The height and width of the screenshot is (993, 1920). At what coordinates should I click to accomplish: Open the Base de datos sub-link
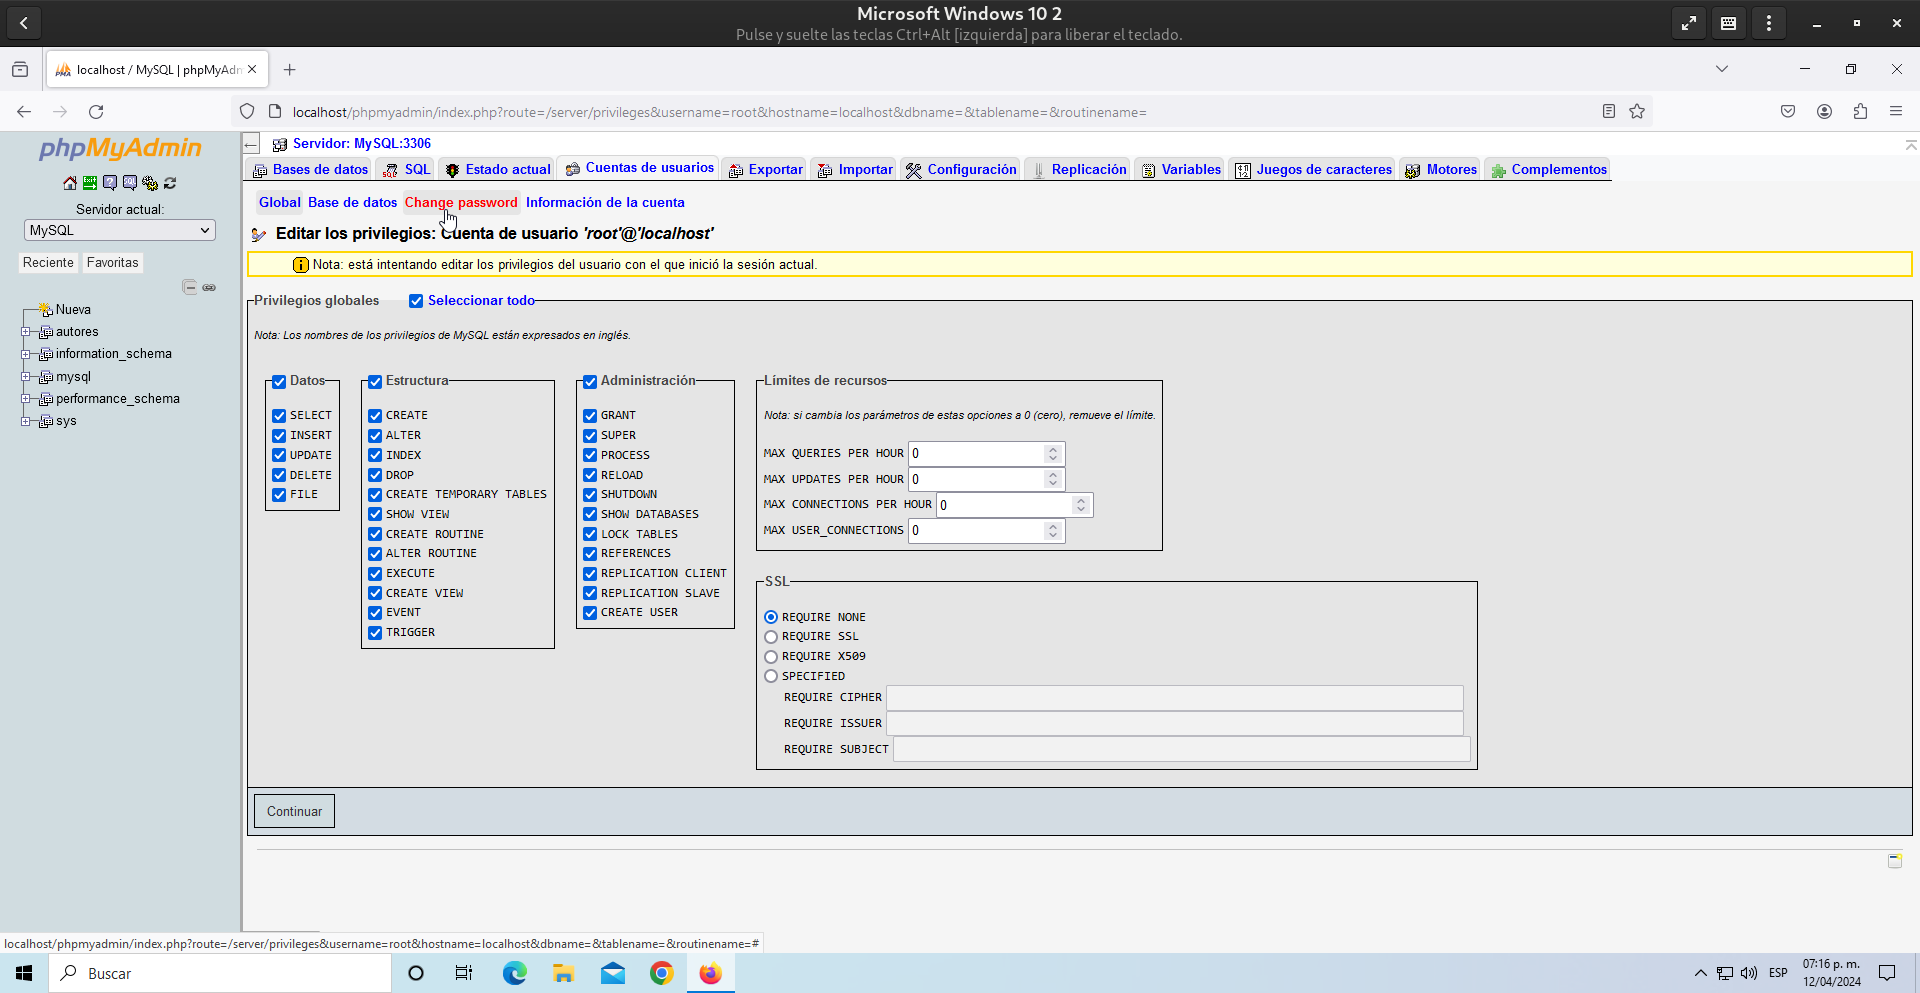tap(352, 202)
